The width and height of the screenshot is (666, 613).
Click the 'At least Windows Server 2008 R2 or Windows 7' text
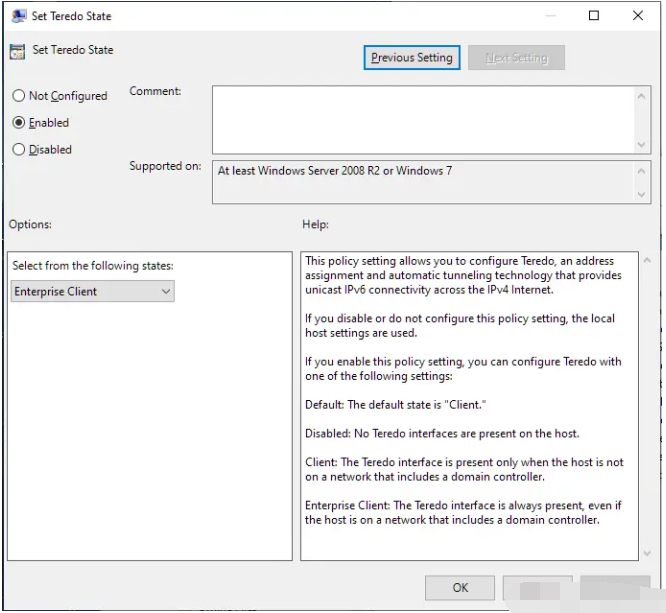[335, 171]
